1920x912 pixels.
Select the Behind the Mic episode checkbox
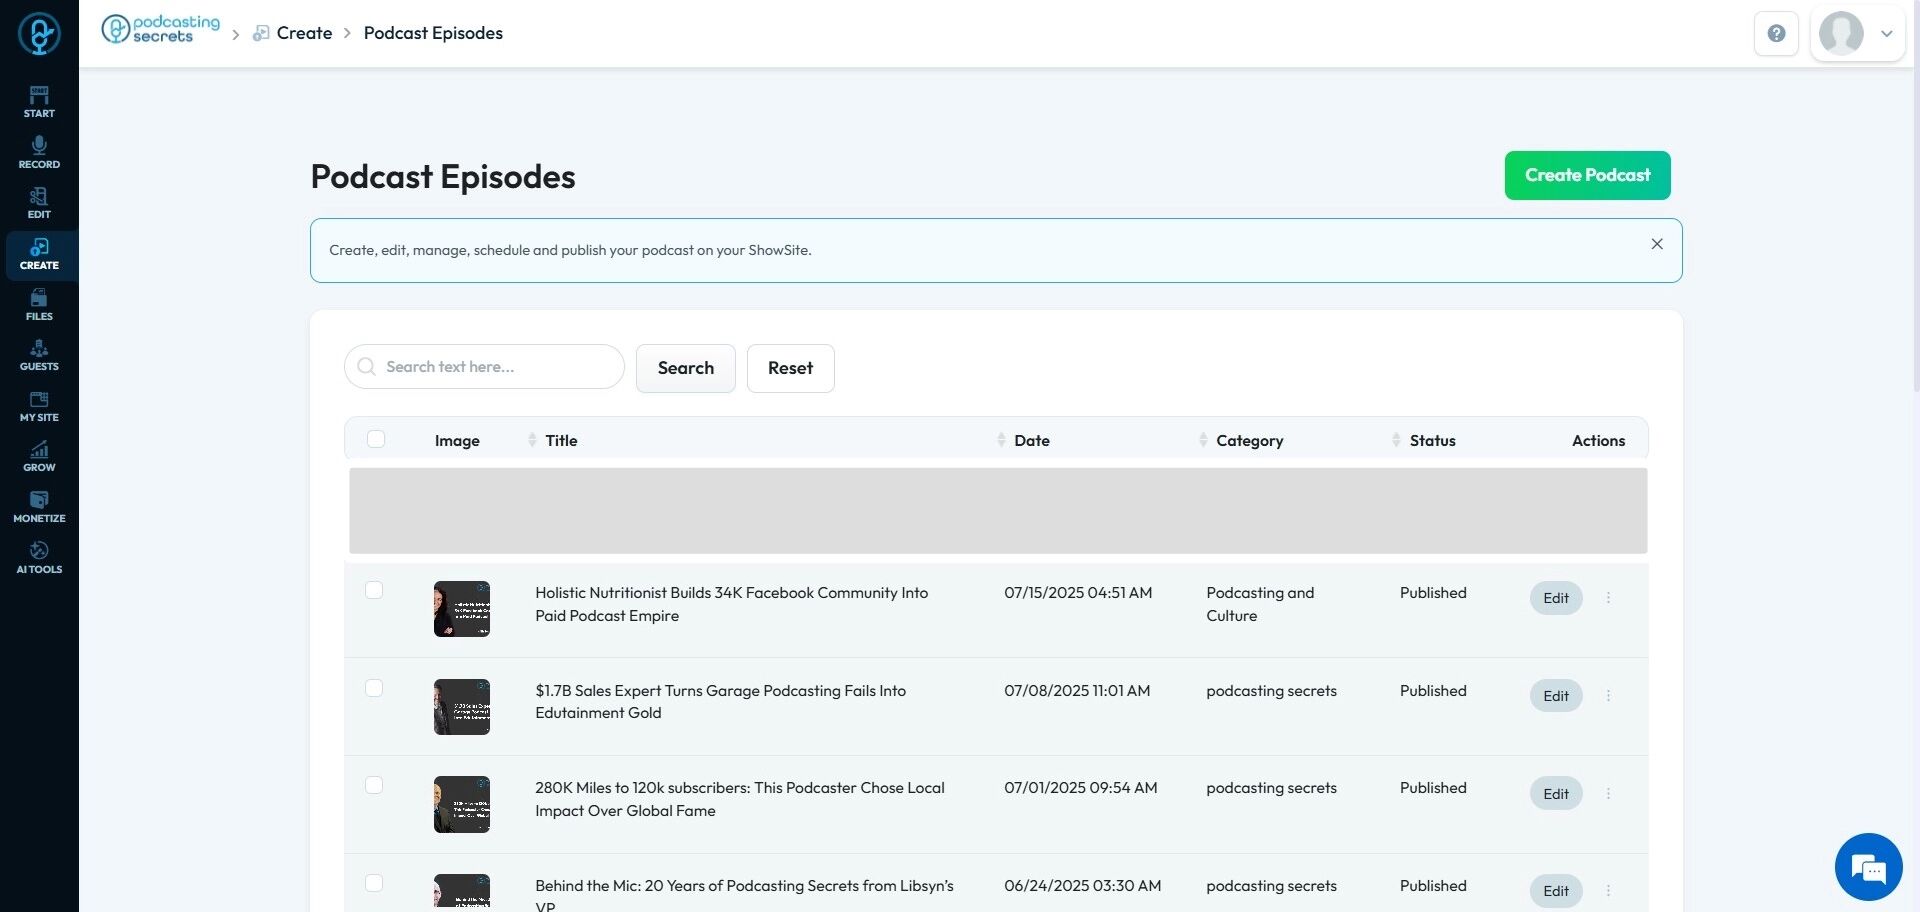point(374,883)
